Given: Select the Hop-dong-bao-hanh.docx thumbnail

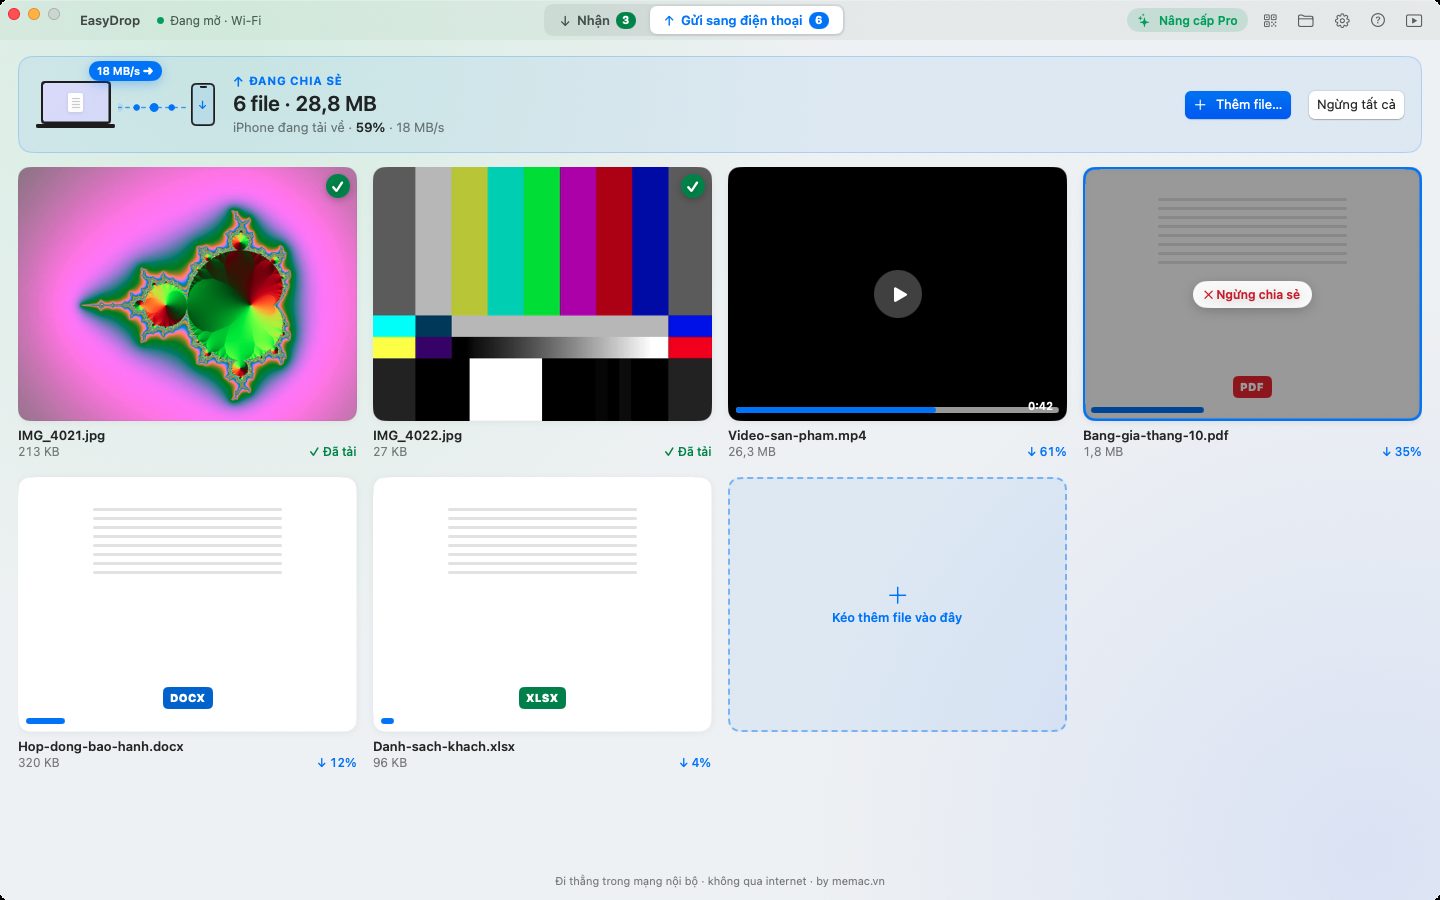Looking at the screenshot, I should (x=187, y=604).
